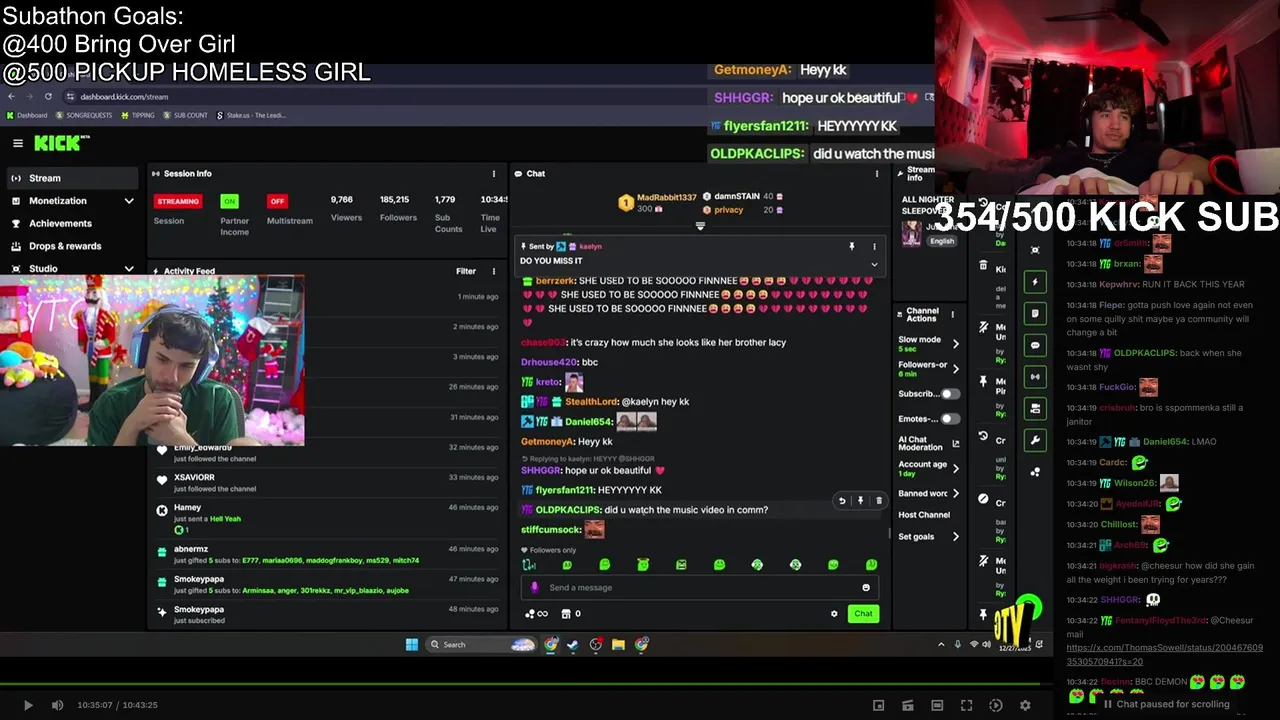The height and width of the screenshot is (720, 1280).
Task: Expand the Monetization sidebar section
Action: click(x=129, y=201)
